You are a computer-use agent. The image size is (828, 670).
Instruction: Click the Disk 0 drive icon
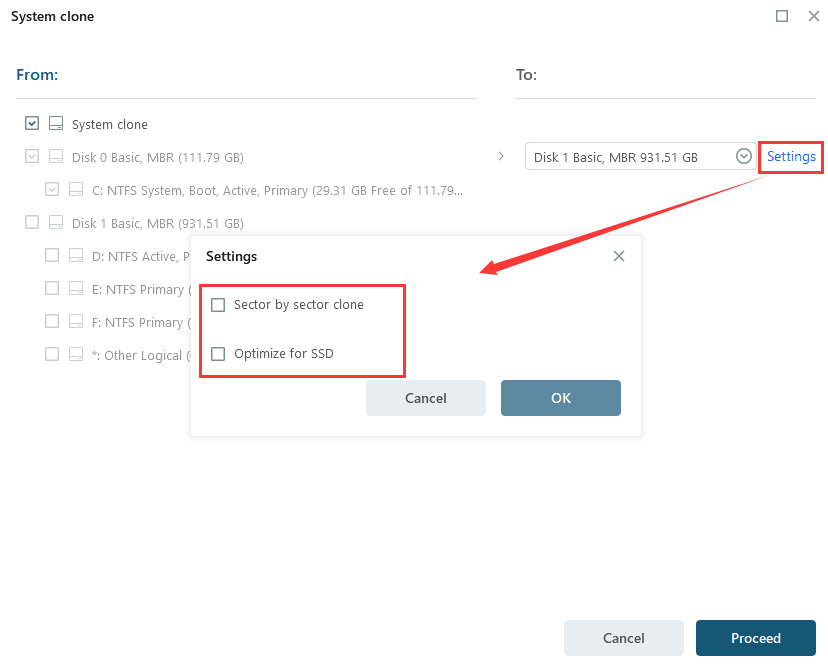[x=56, y=157]
